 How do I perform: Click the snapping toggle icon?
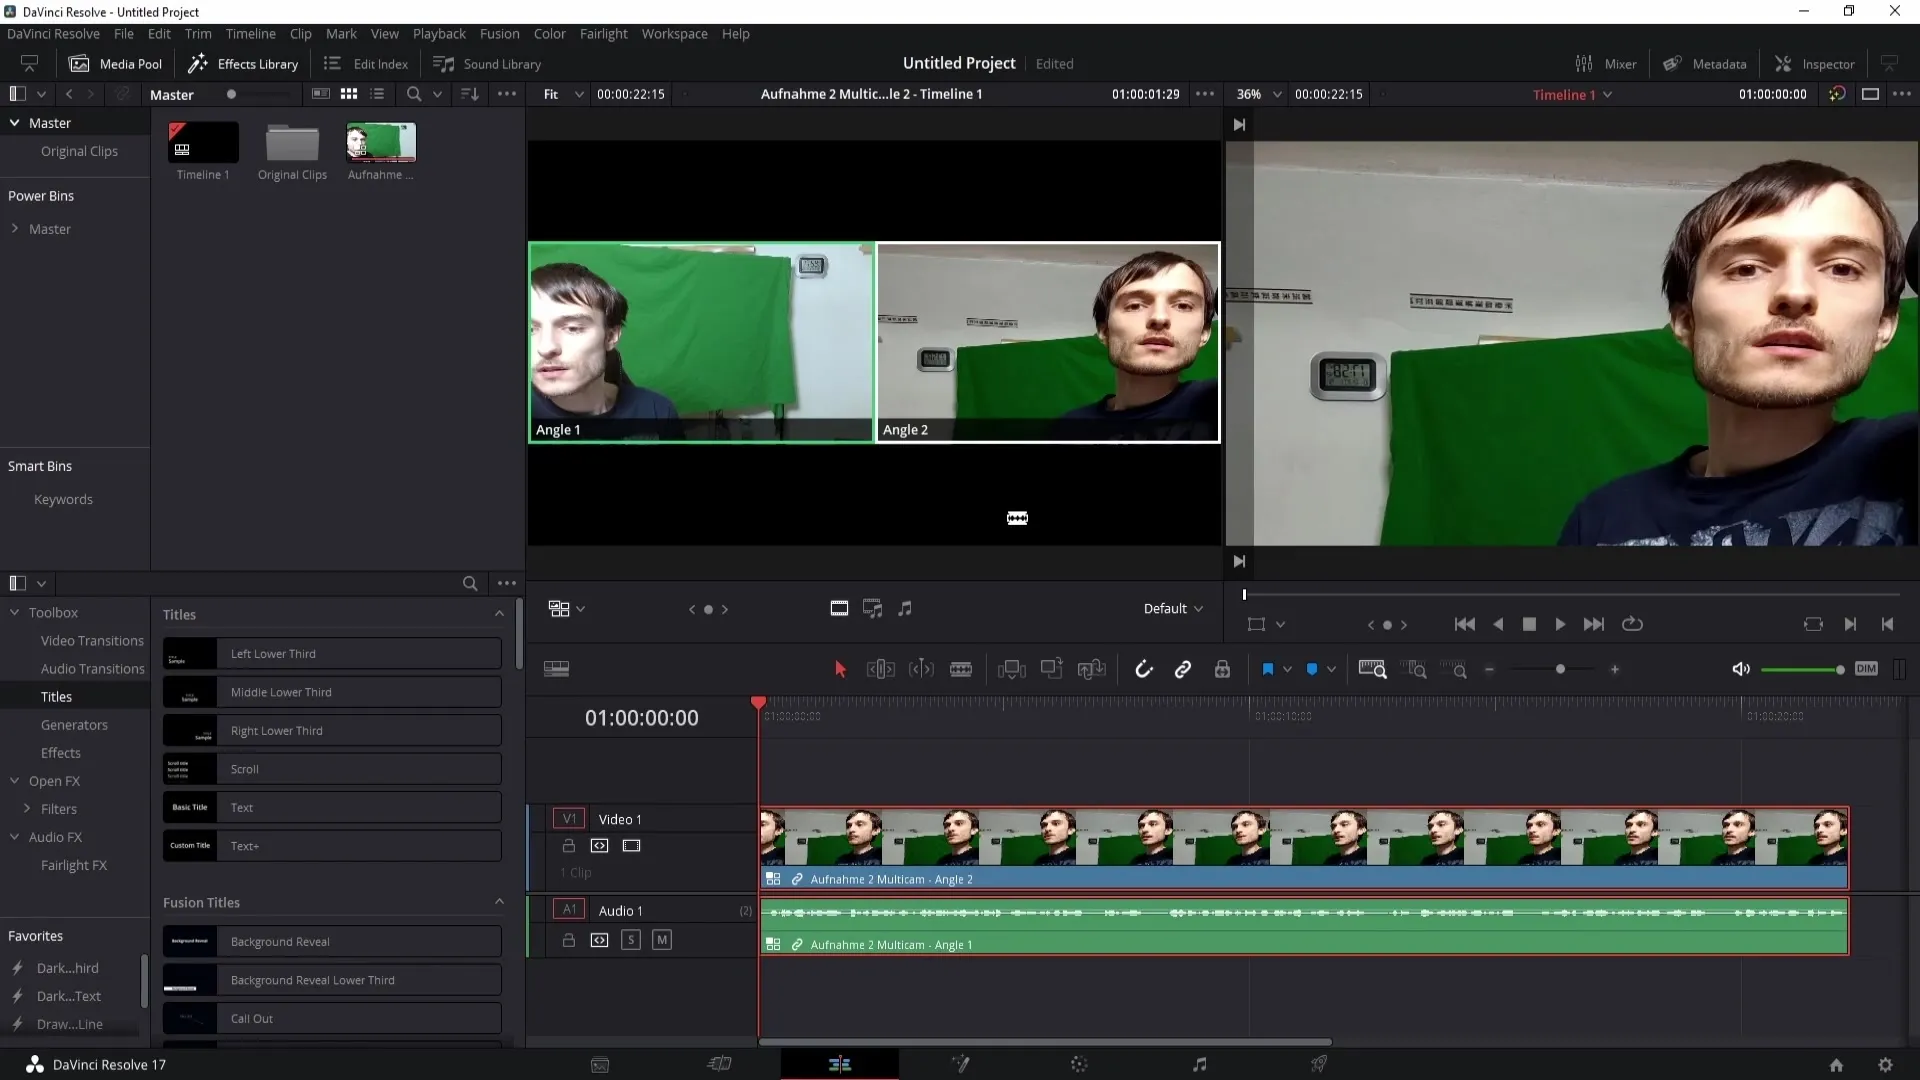[x=1143, y=669]
